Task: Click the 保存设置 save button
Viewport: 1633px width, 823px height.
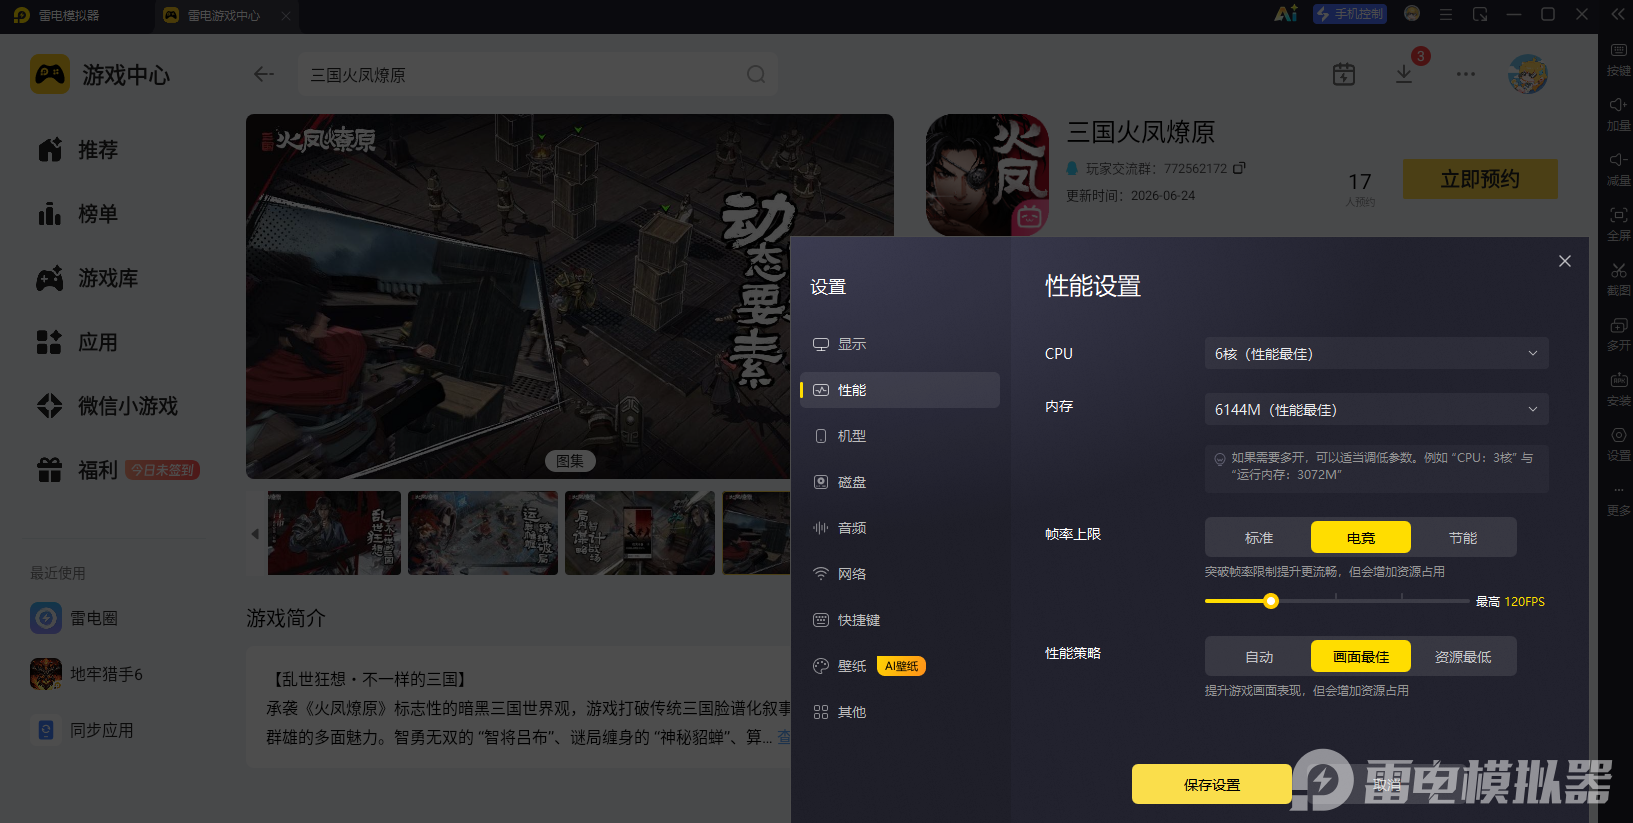Action: tap(1212, 784)
